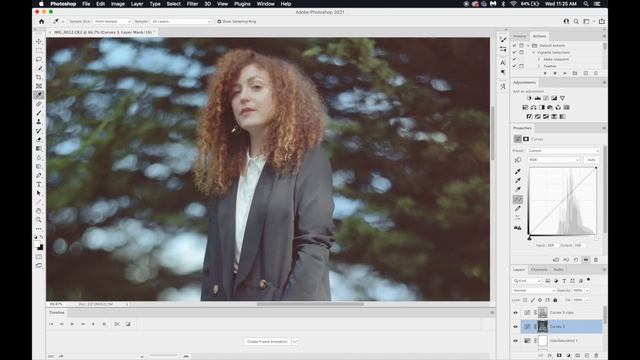
Task: Open the layer Kind filter dropdown
Action: pyautogui.click(x=527, y=281)
